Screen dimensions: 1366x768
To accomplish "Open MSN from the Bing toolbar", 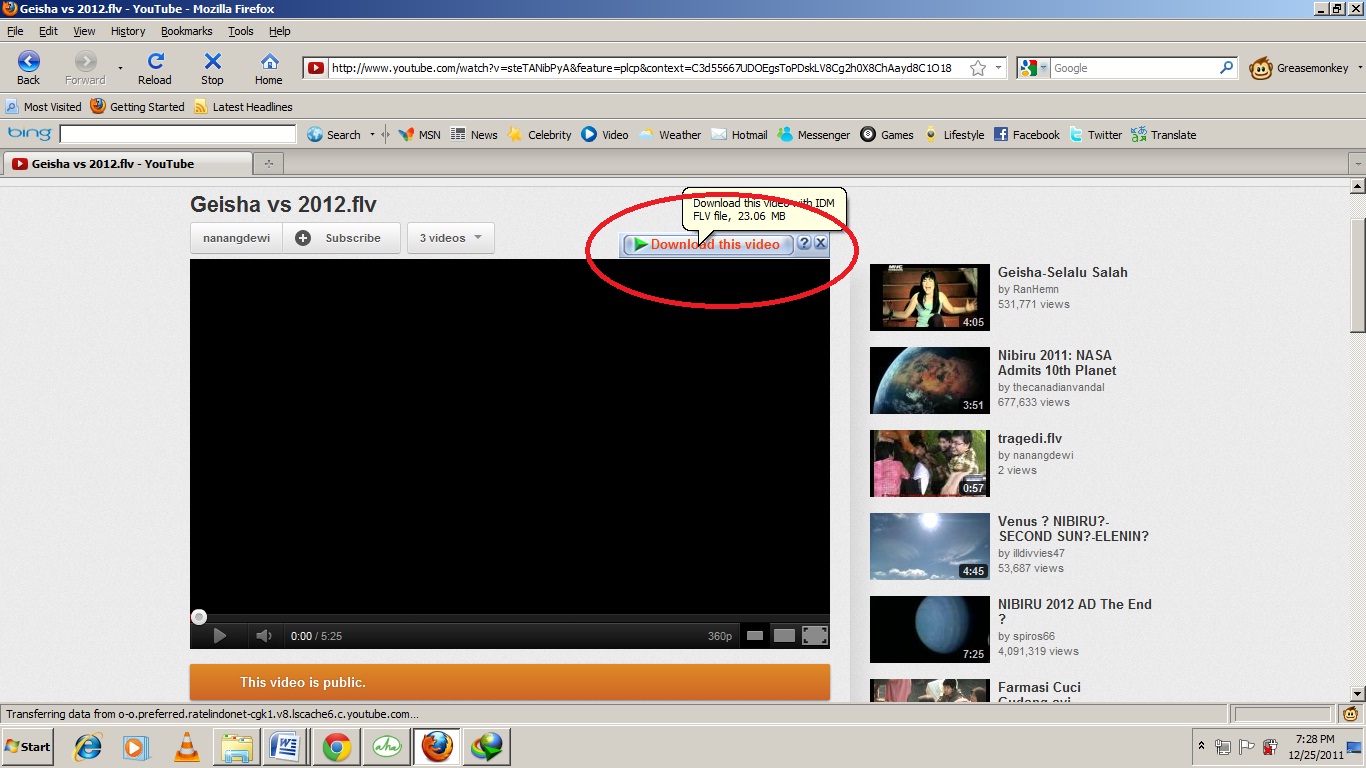I will coord(419,134).
